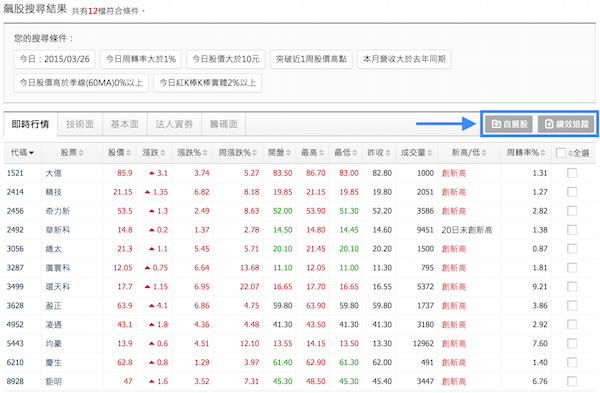Open stock name 盈正
The width and height of the screenshot is (600, 393).
pyautogui.click(x=54, y=305)
